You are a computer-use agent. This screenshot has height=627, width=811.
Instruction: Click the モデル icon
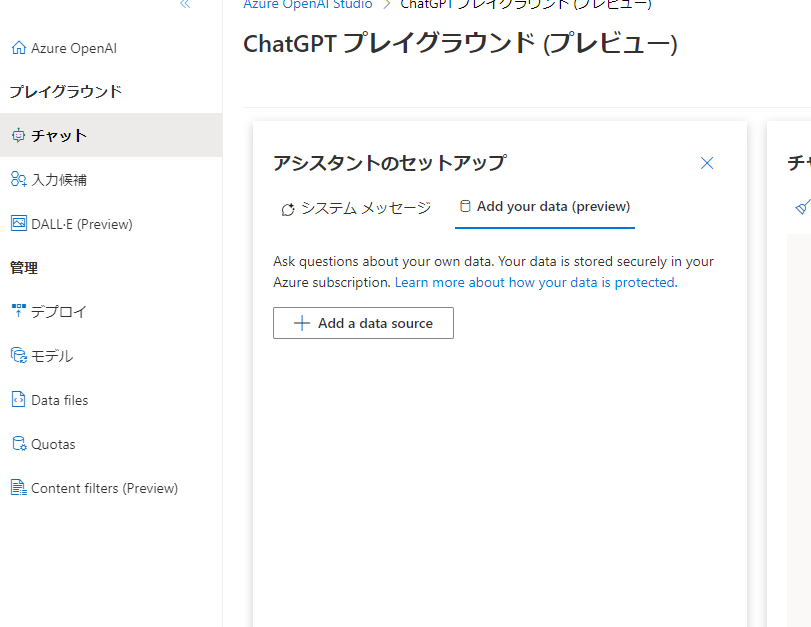click(x=19, y=355)
